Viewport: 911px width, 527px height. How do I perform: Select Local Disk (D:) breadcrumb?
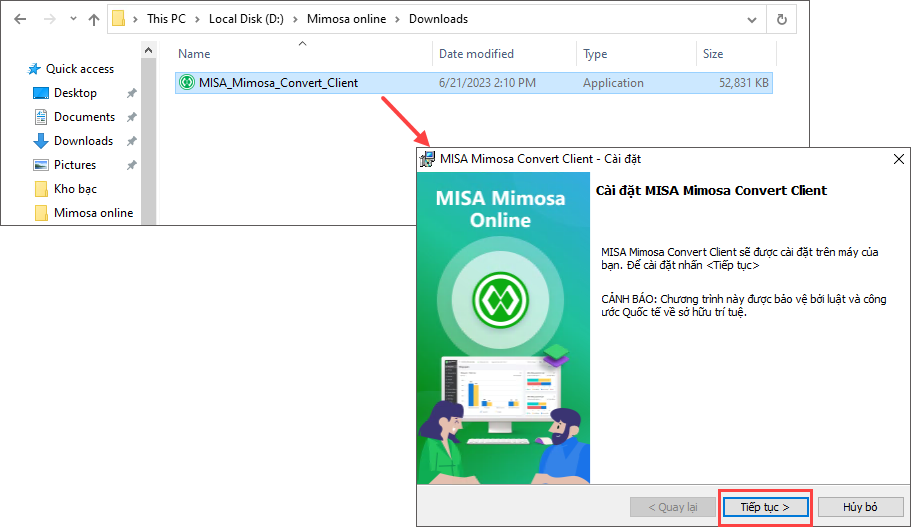(246, 19)
